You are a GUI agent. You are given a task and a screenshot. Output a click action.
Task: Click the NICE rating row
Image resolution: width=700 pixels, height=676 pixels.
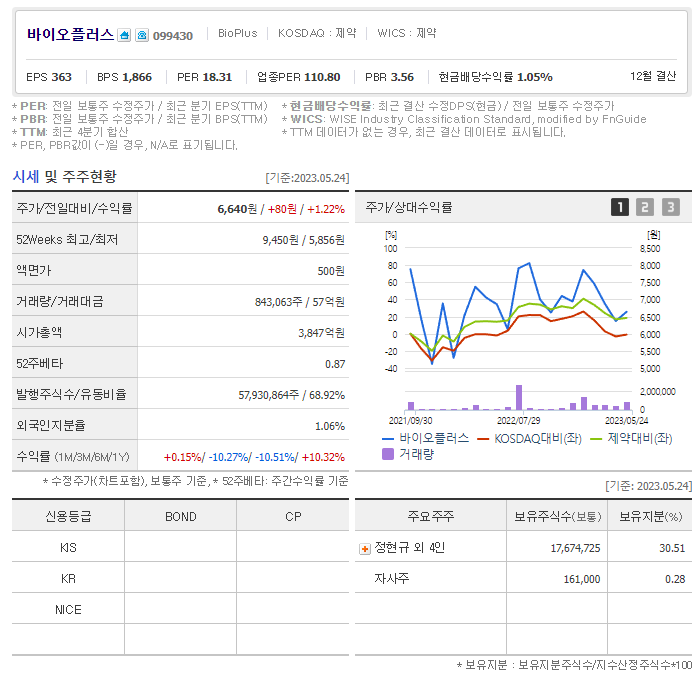point(180,609)
